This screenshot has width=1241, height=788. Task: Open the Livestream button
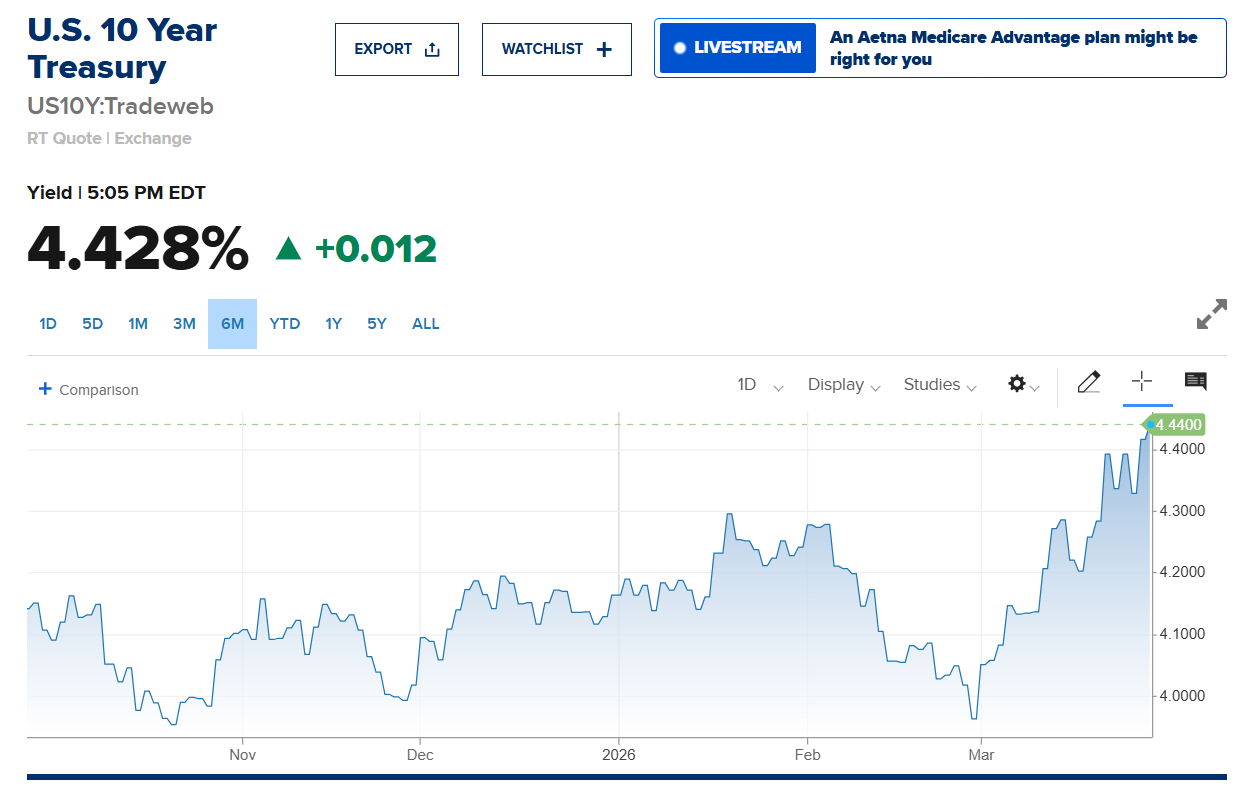coord(738,48)
